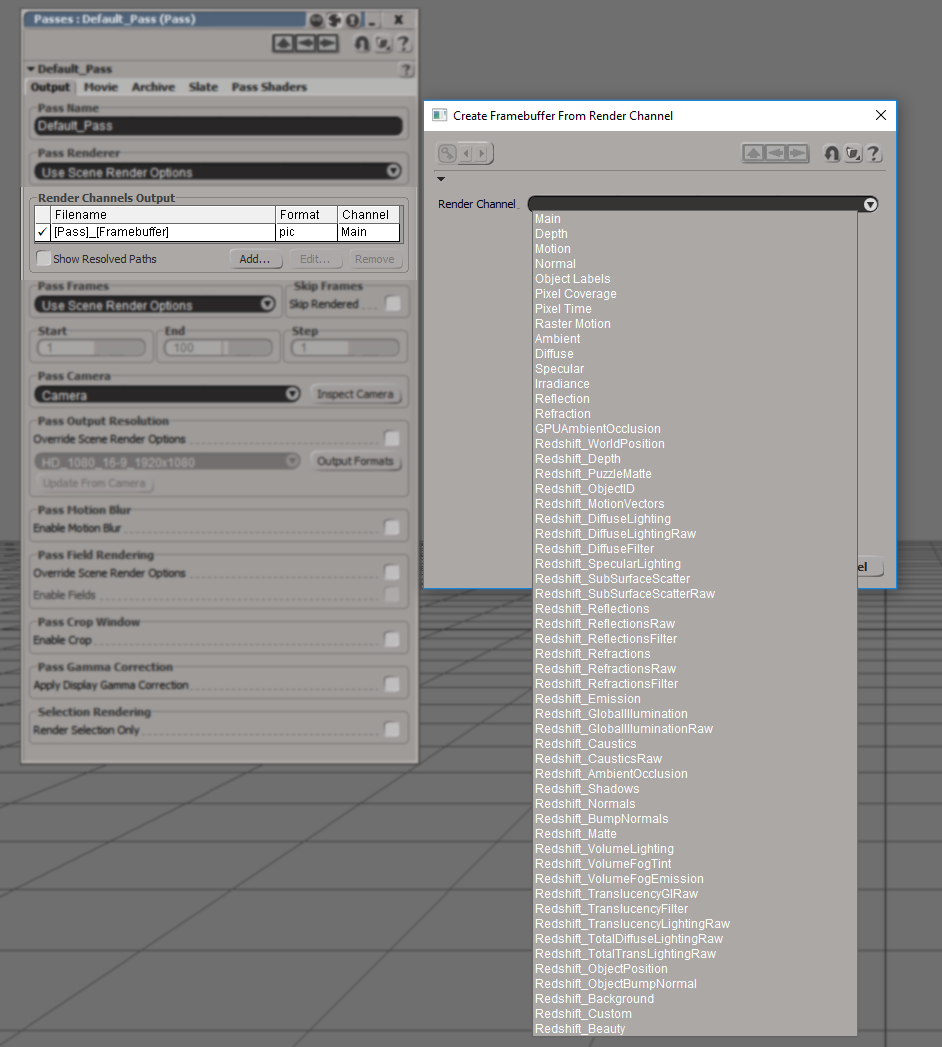
Task: Click the help icon on Default_Pass header row
Action: coord(405,69)
